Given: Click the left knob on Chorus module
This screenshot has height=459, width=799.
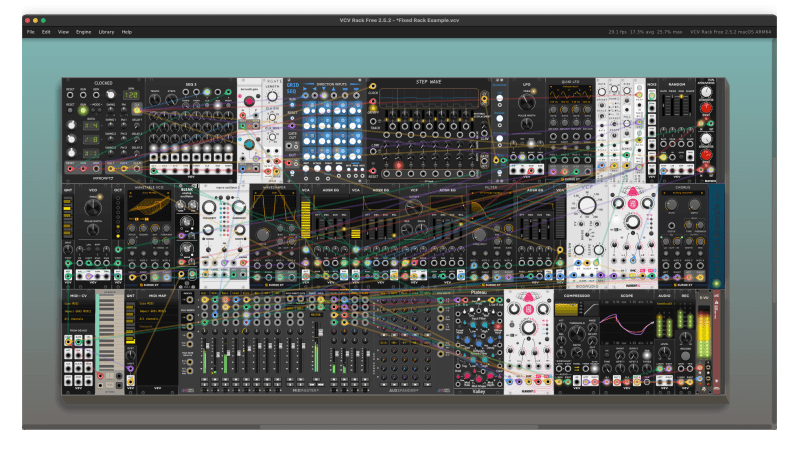Looking at the screenshot, I should [672, 205].
